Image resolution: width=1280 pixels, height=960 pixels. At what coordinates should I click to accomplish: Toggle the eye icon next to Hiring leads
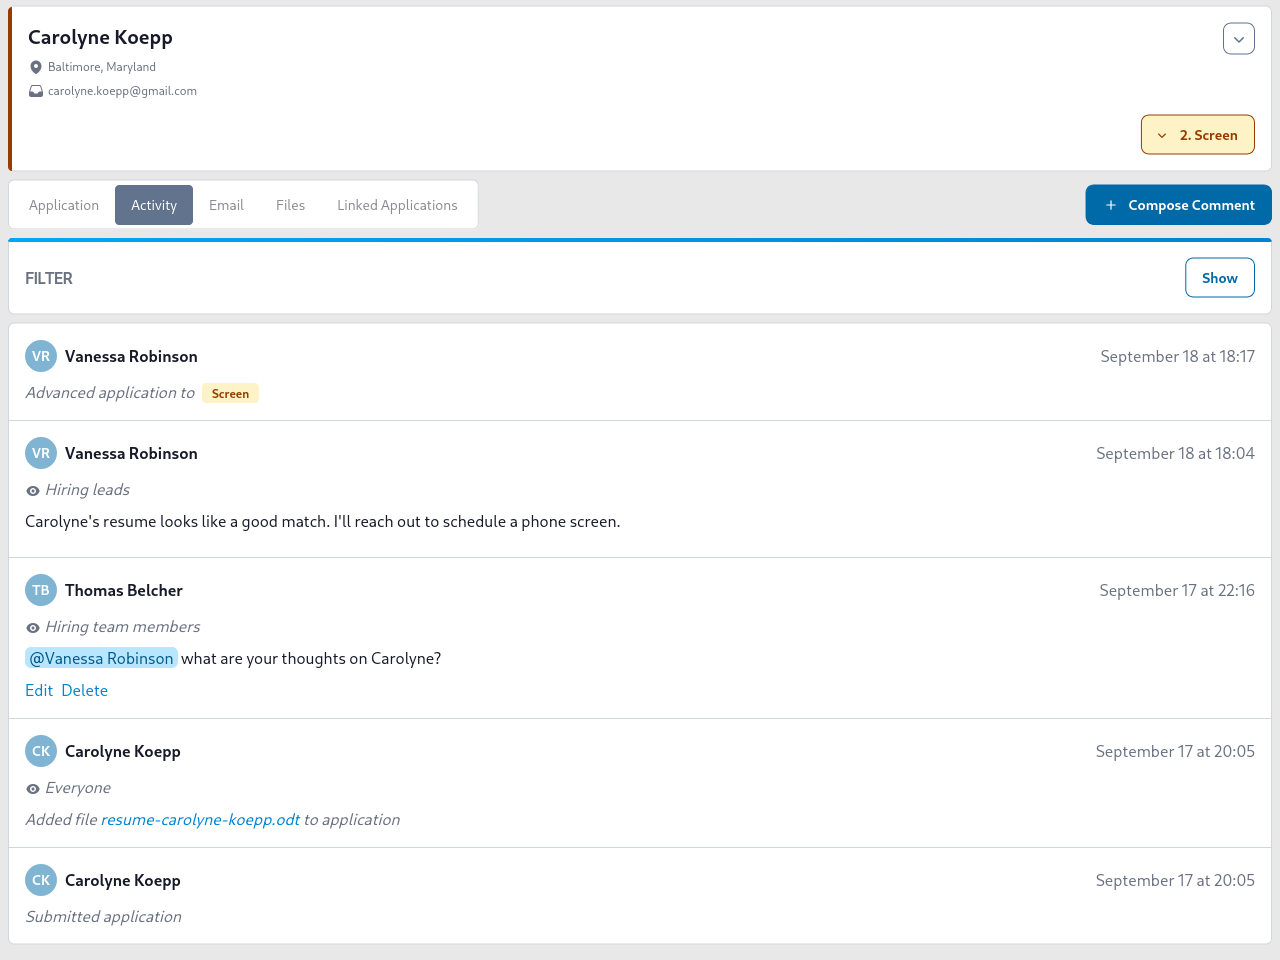[x=31, y=490]
